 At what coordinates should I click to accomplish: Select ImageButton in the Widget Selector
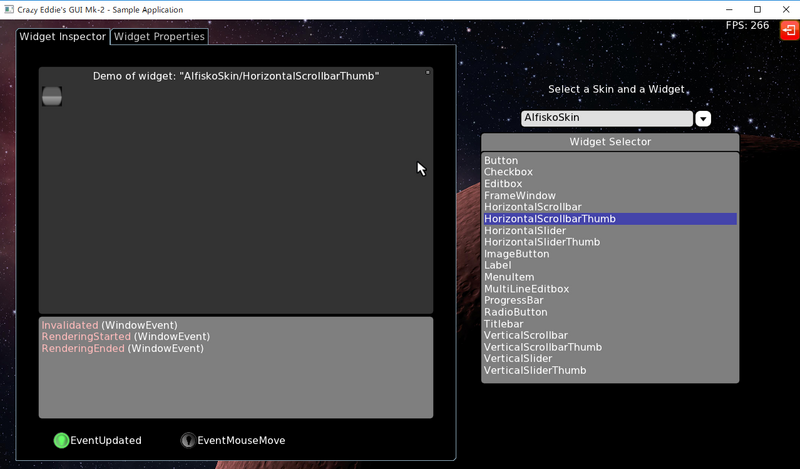coord(516,254)
